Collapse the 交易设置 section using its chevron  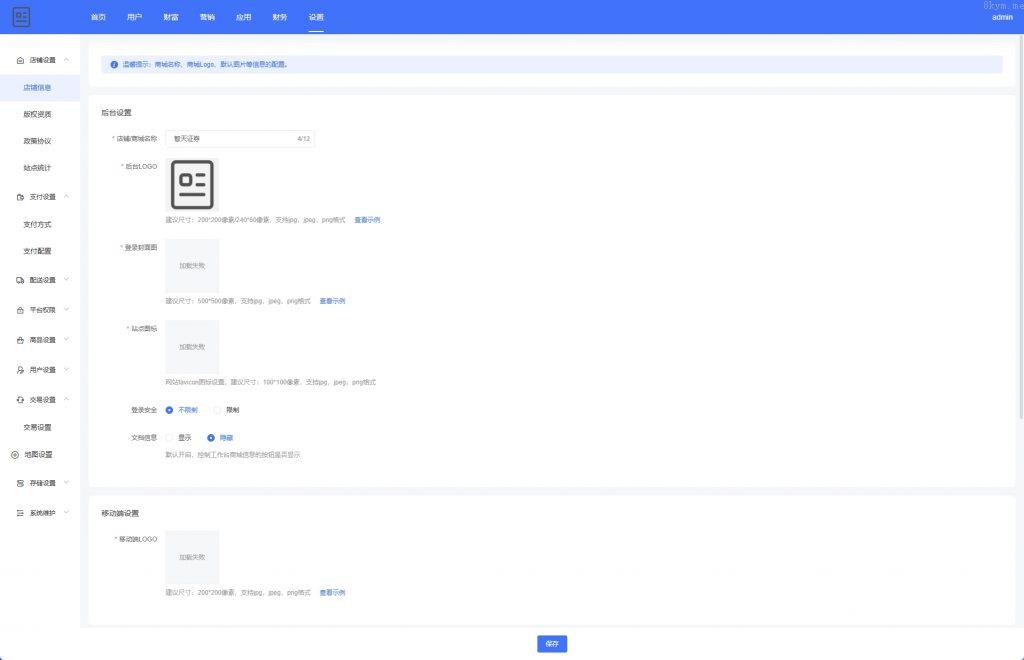pyautogui.click(x=67, y=399)
